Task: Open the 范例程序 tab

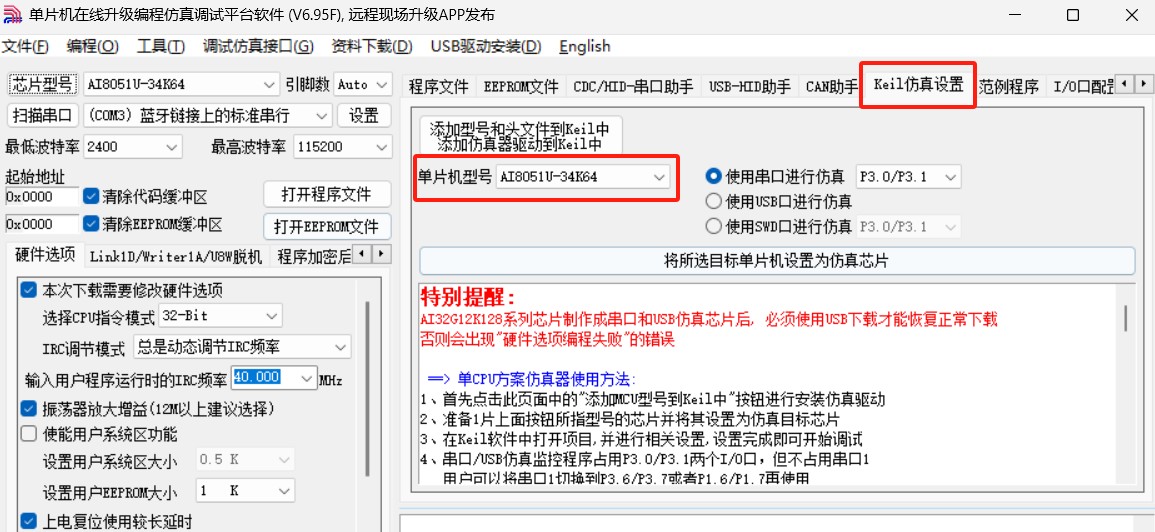Action: click(1009, 87)
